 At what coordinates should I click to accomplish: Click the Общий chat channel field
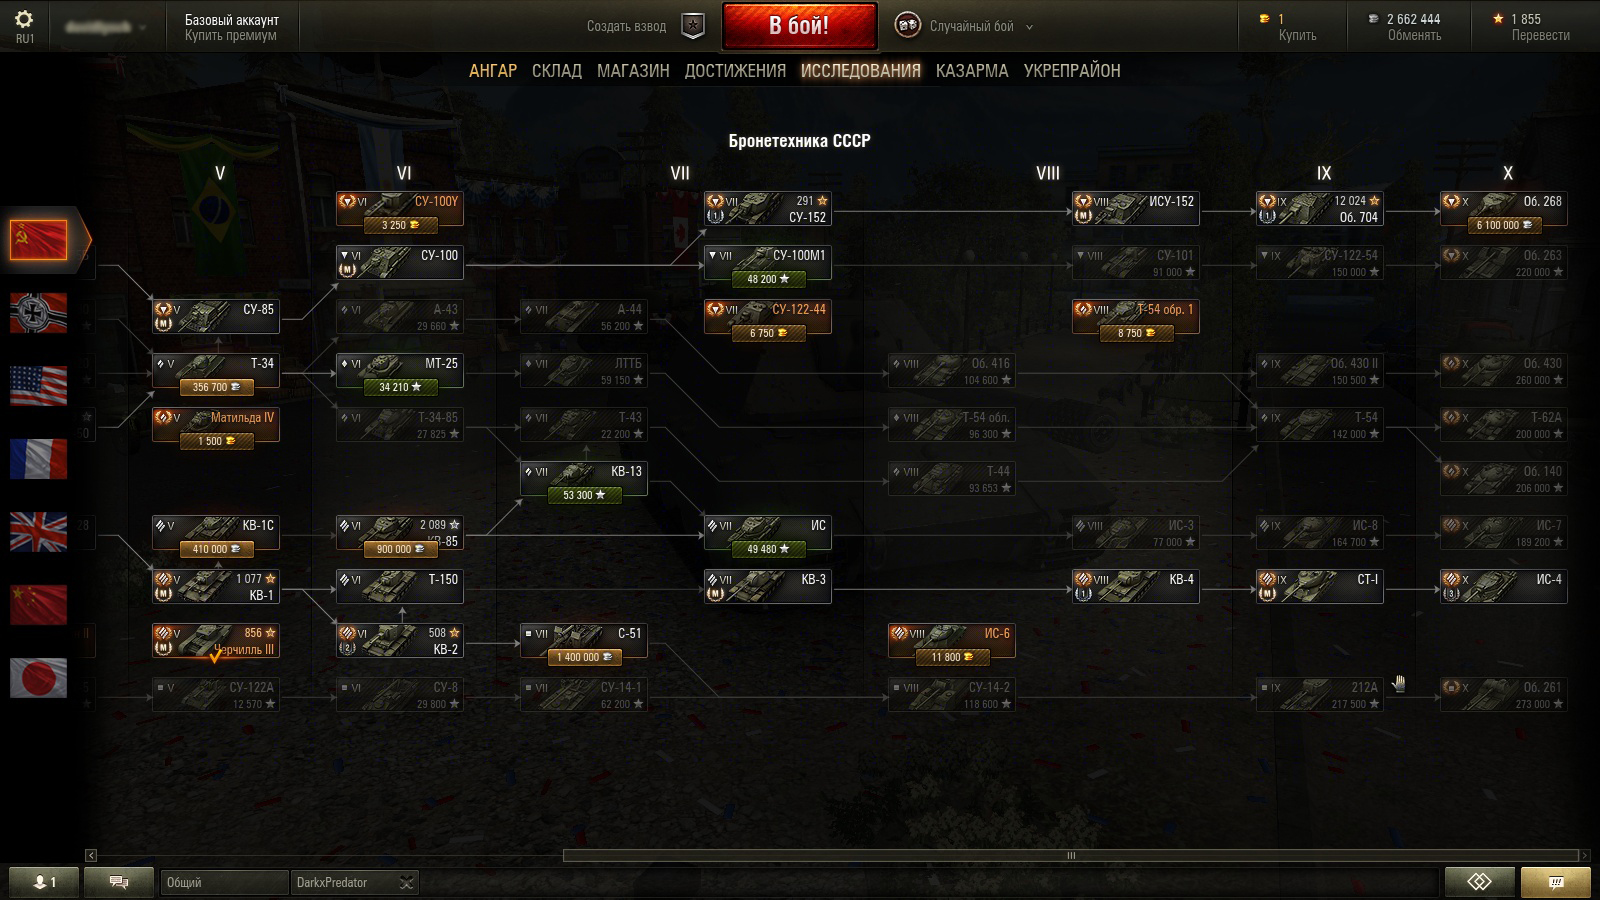pyautogui.click(x=224, y=882)
